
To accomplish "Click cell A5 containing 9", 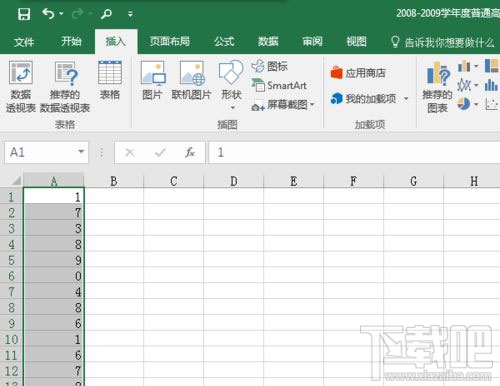I will pos(54,260).
